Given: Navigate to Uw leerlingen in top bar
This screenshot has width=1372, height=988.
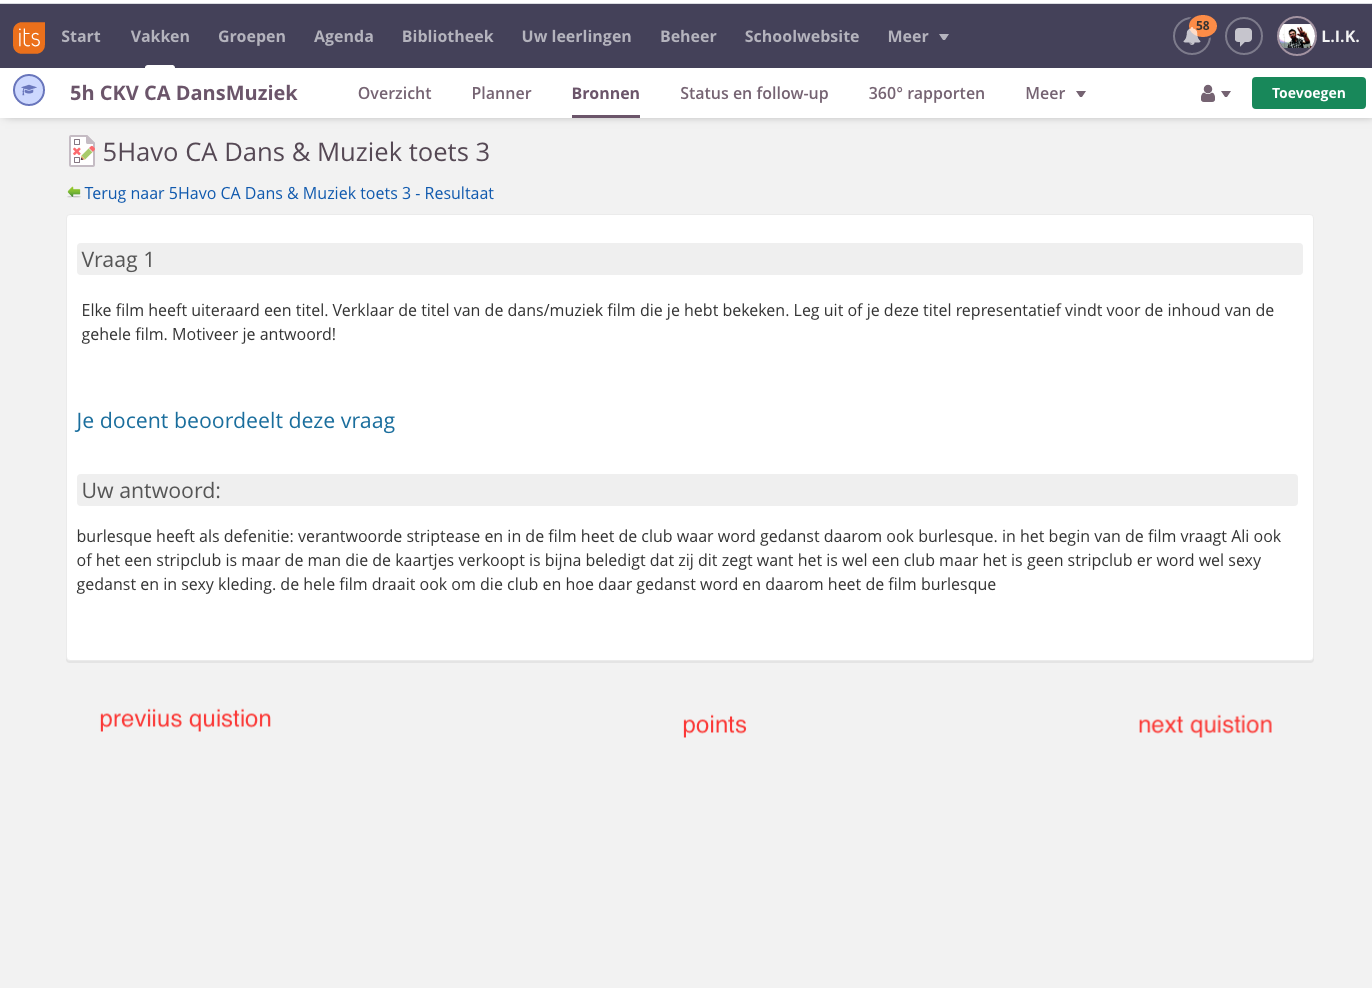Looking at the screenshot, I should click(x=576, y=37).
